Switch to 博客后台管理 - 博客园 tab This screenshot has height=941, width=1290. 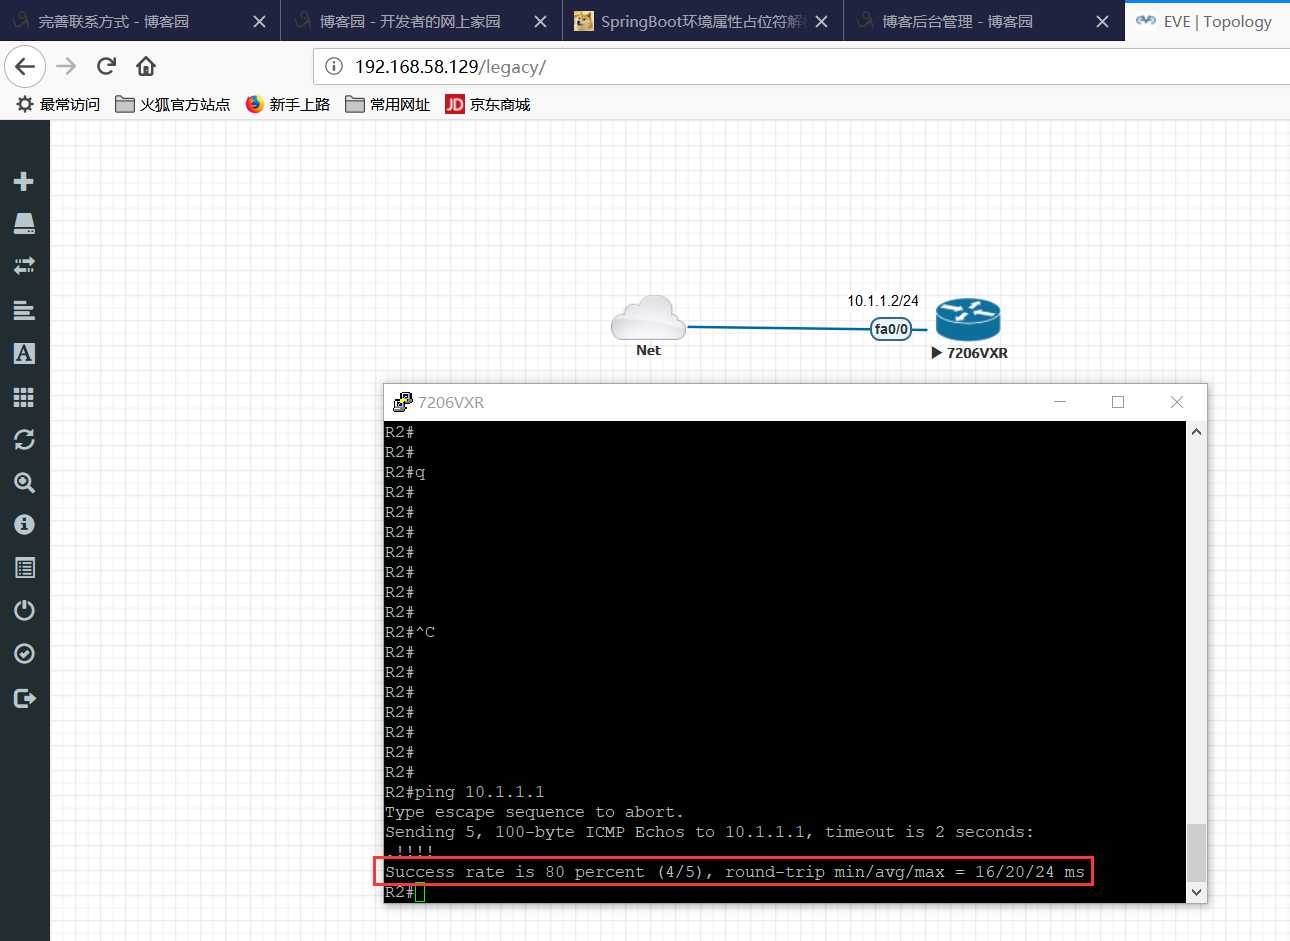tap(985, 21)
